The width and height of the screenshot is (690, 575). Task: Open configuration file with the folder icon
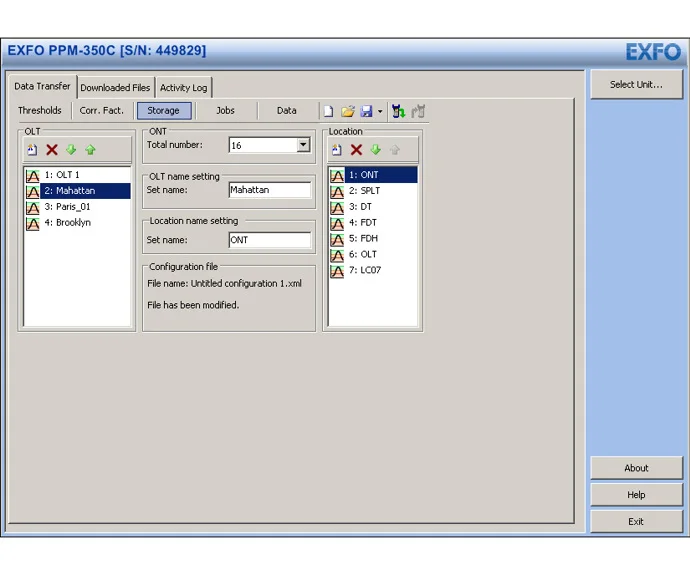click(x=348, y=111)
